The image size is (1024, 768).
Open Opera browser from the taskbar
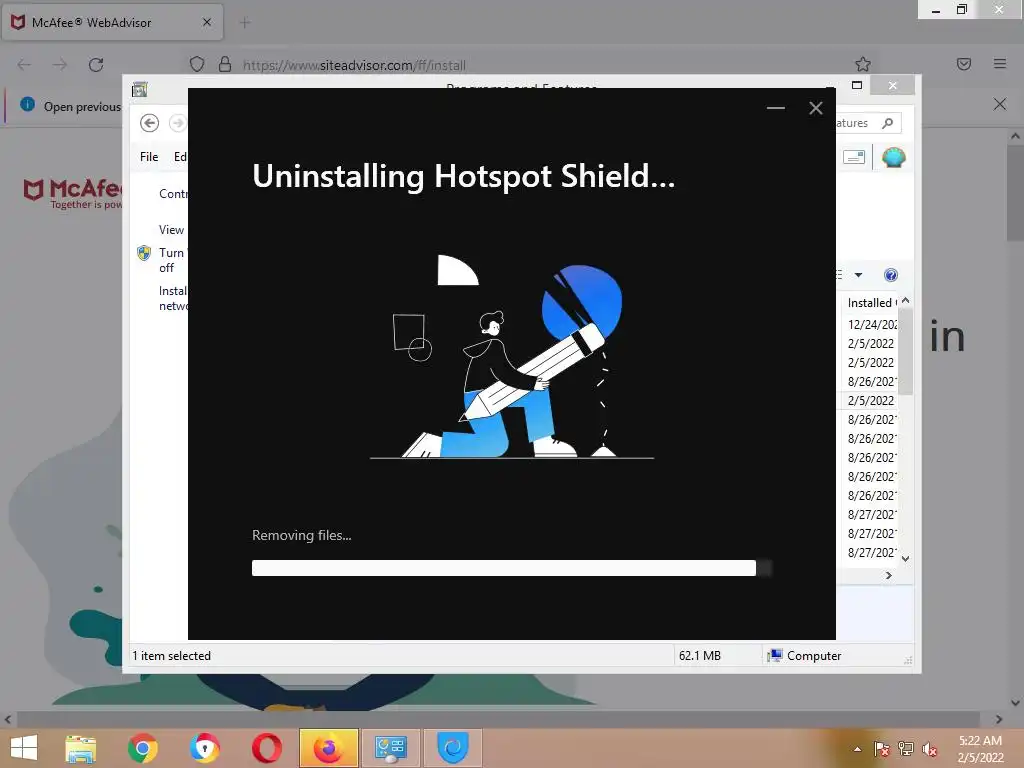266,748
